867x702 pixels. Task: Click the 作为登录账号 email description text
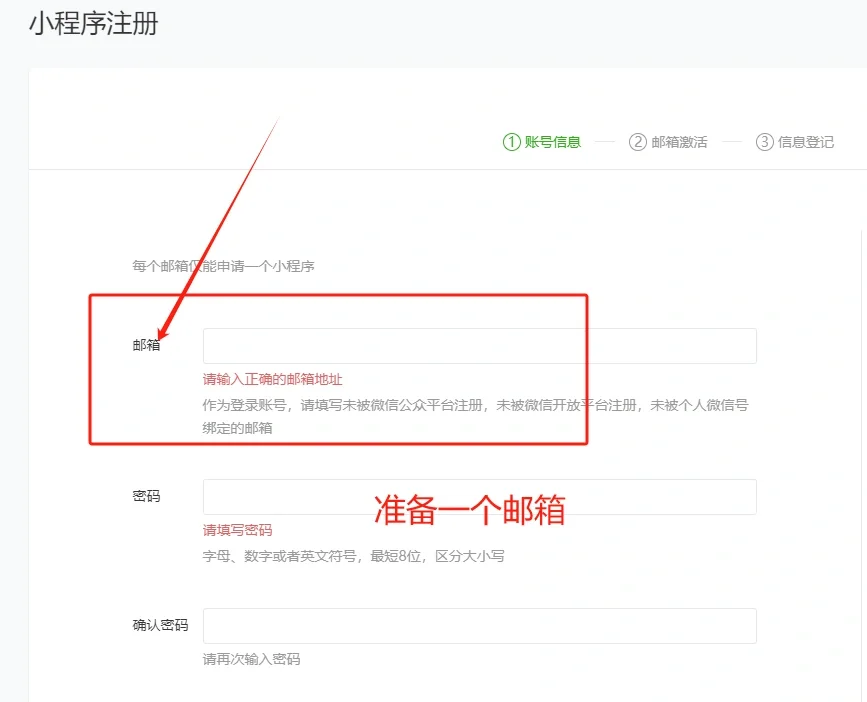click(475, 405)
